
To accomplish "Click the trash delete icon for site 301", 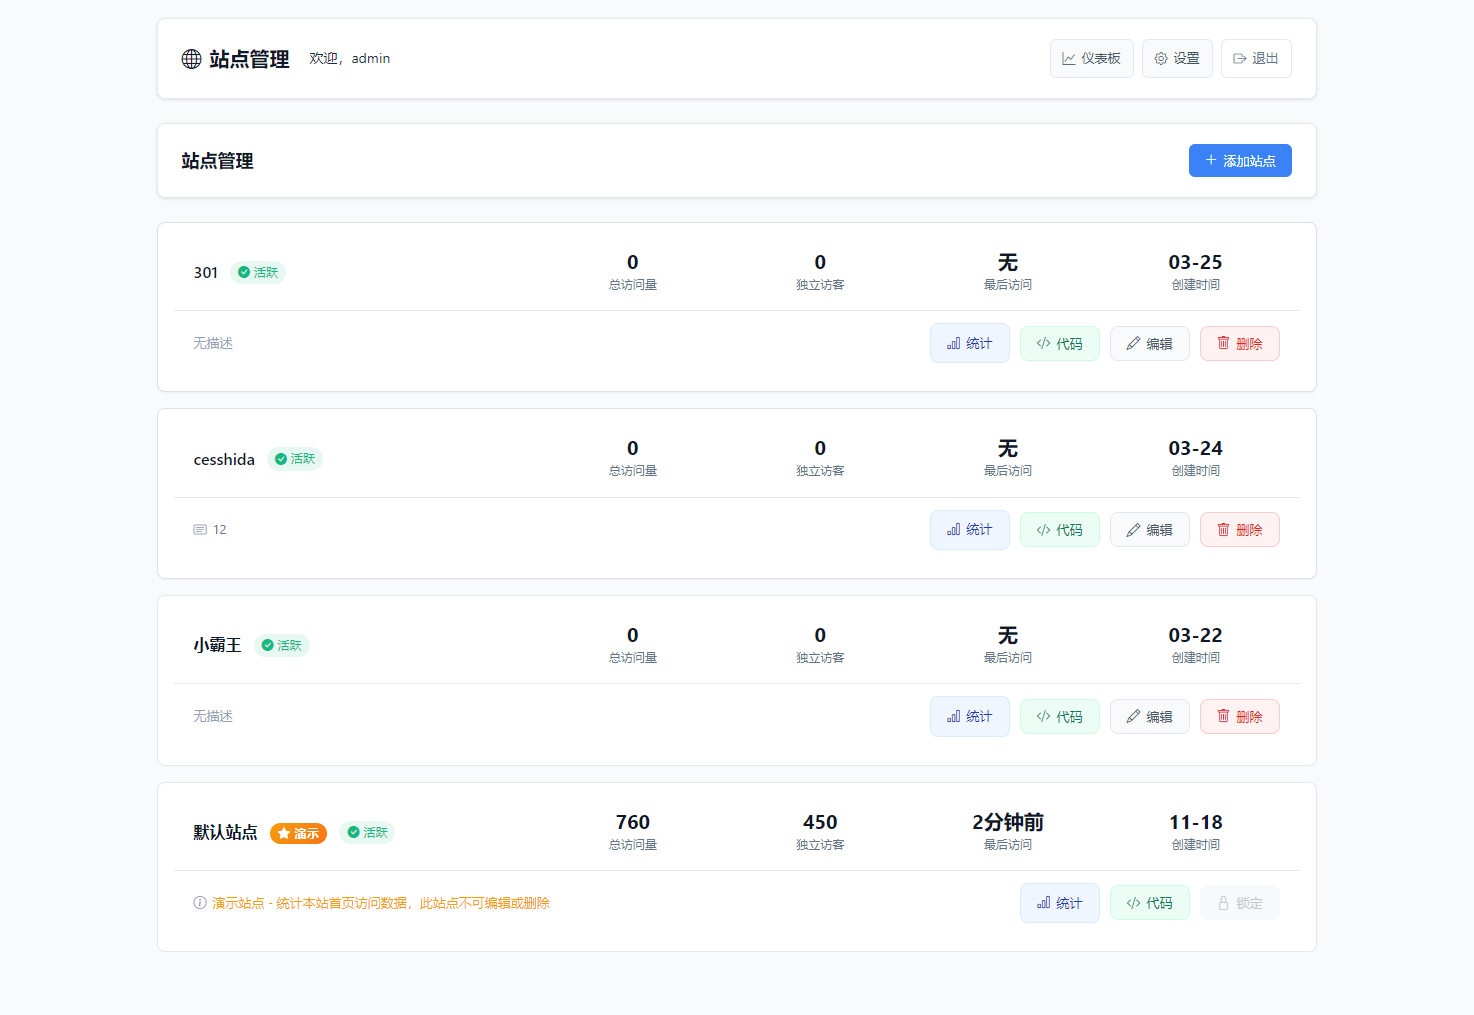I will tap(1224, 343).
